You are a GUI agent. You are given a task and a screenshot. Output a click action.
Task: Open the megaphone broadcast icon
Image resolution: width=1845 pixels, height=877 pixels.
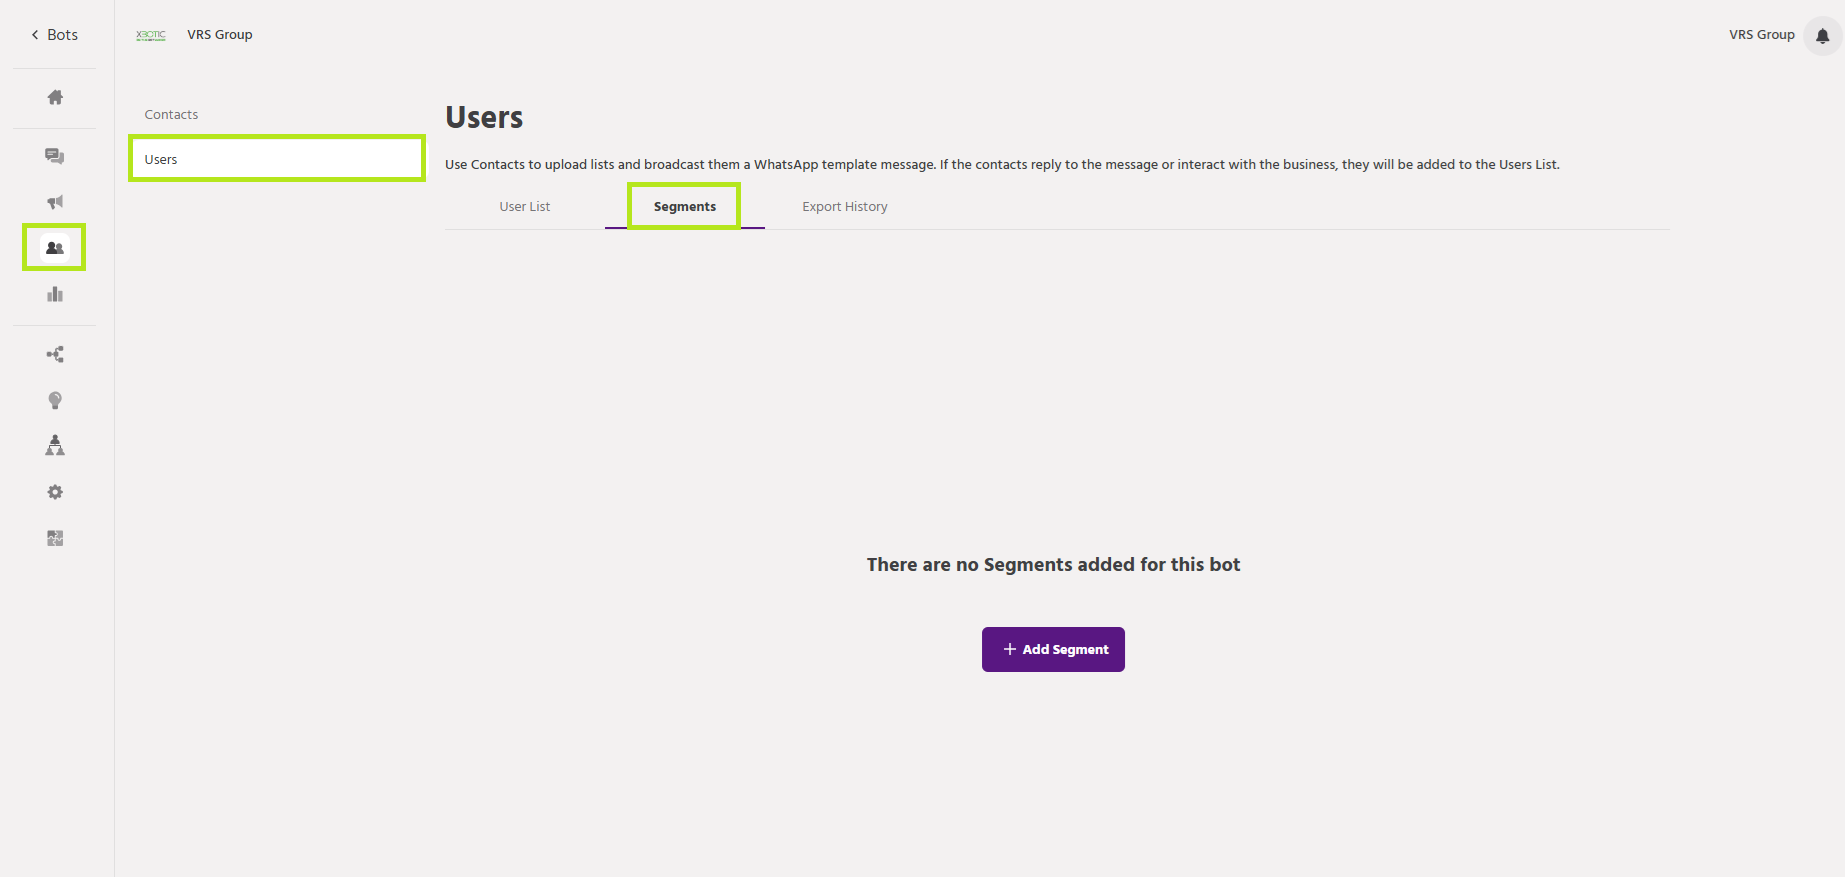coord(55,202)
